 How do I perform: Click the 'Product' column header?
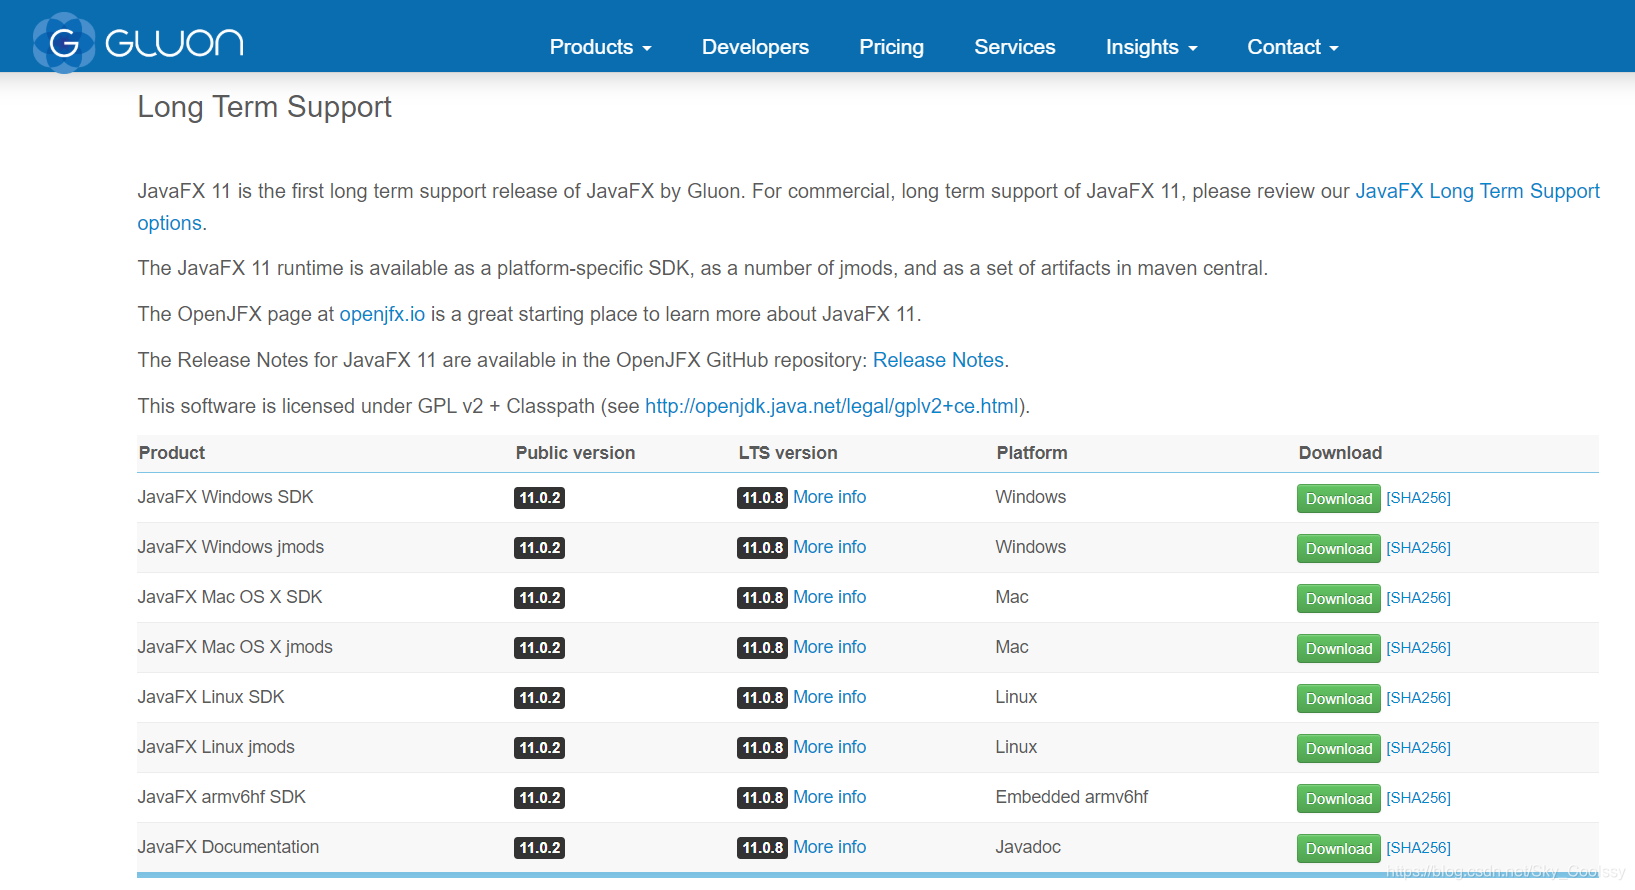171,453
